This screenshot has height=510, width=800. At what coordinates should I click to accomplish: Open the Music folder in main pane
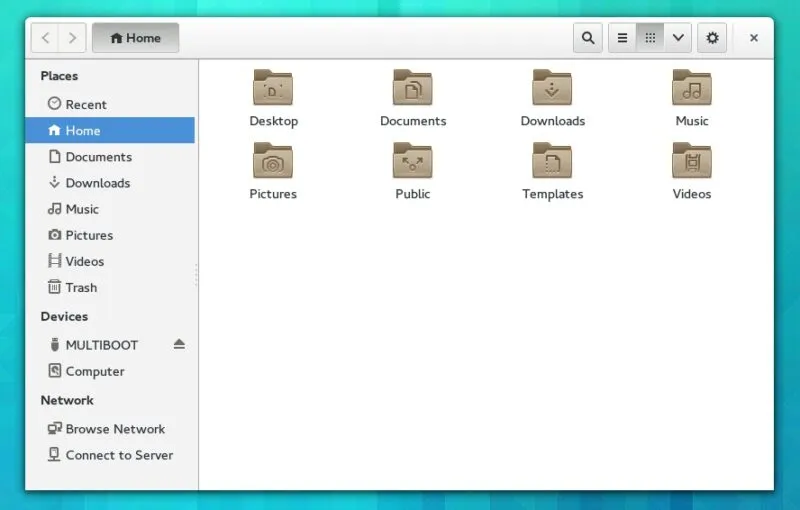[692, 87]
